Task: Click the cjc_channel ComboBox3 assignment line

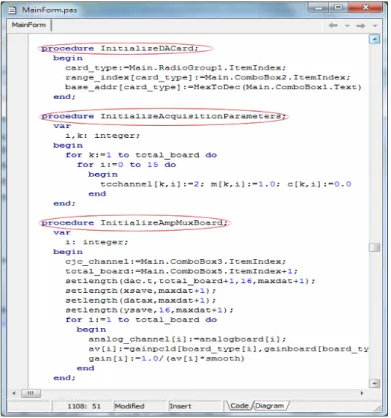Action: [175, 262]
